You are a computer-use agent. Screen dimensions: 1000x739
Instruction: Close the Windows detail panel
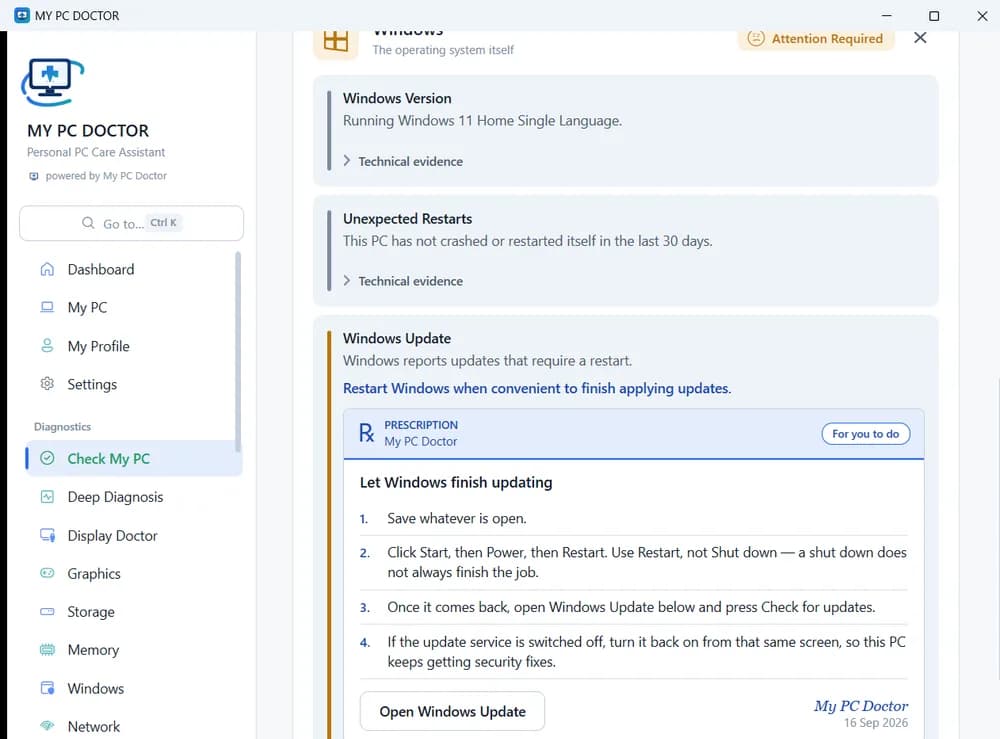pyautogui.click(x=920, y=38)
